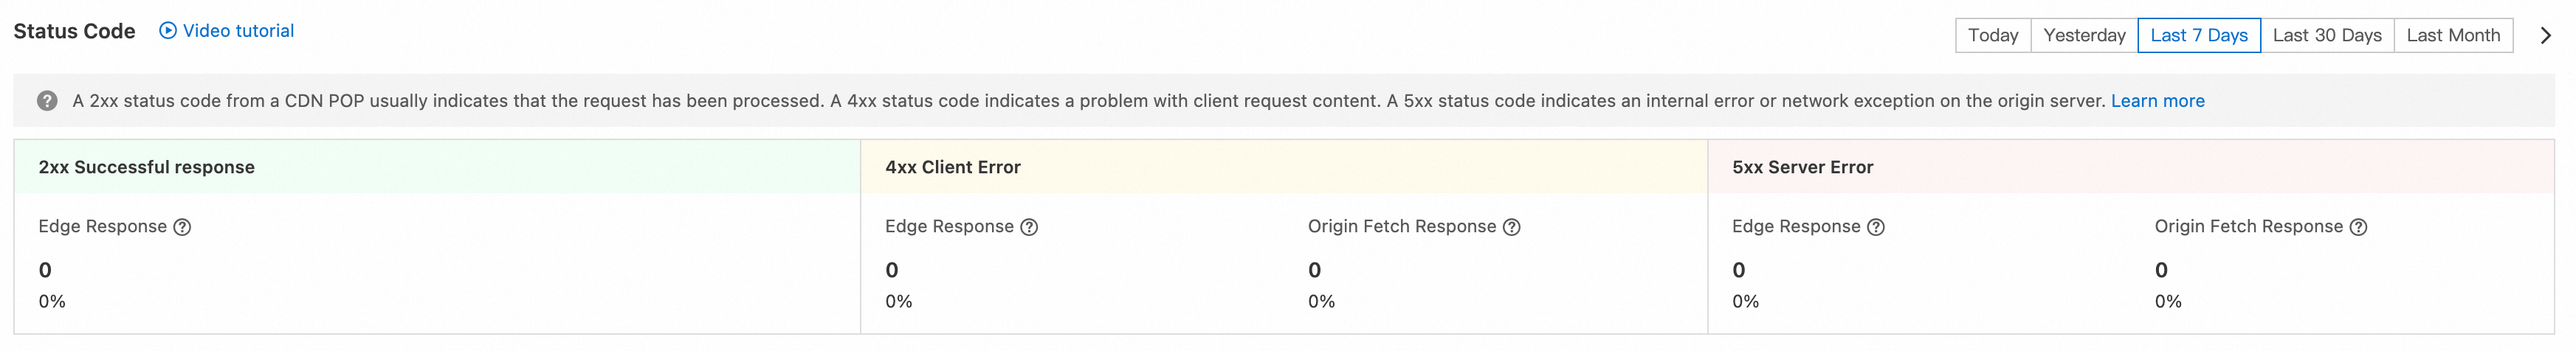Viewport: 2576px width, 351px height.
Task: Select the Yesterday time range
Action: click(x=2084, y=35)
